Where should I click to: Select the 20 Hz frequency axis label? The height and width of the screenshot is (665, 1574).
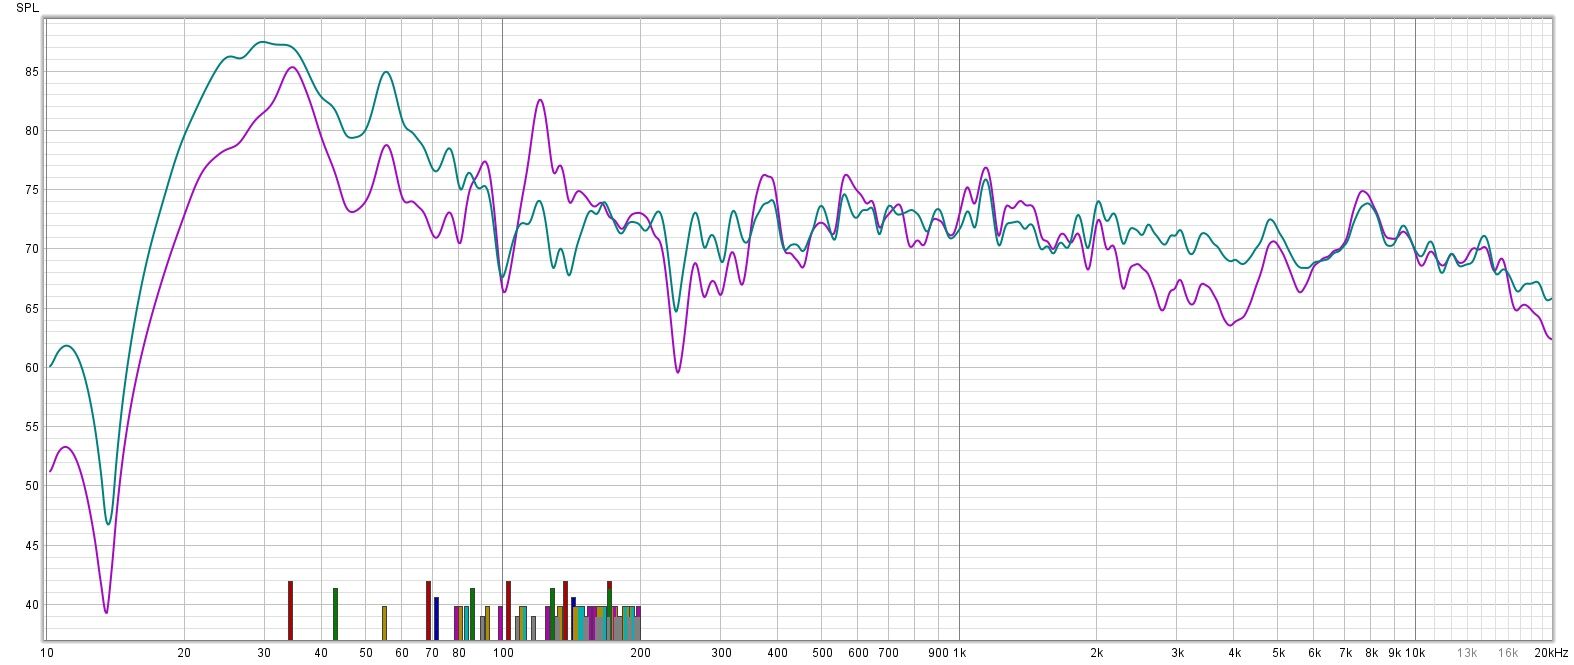point(184,653)
